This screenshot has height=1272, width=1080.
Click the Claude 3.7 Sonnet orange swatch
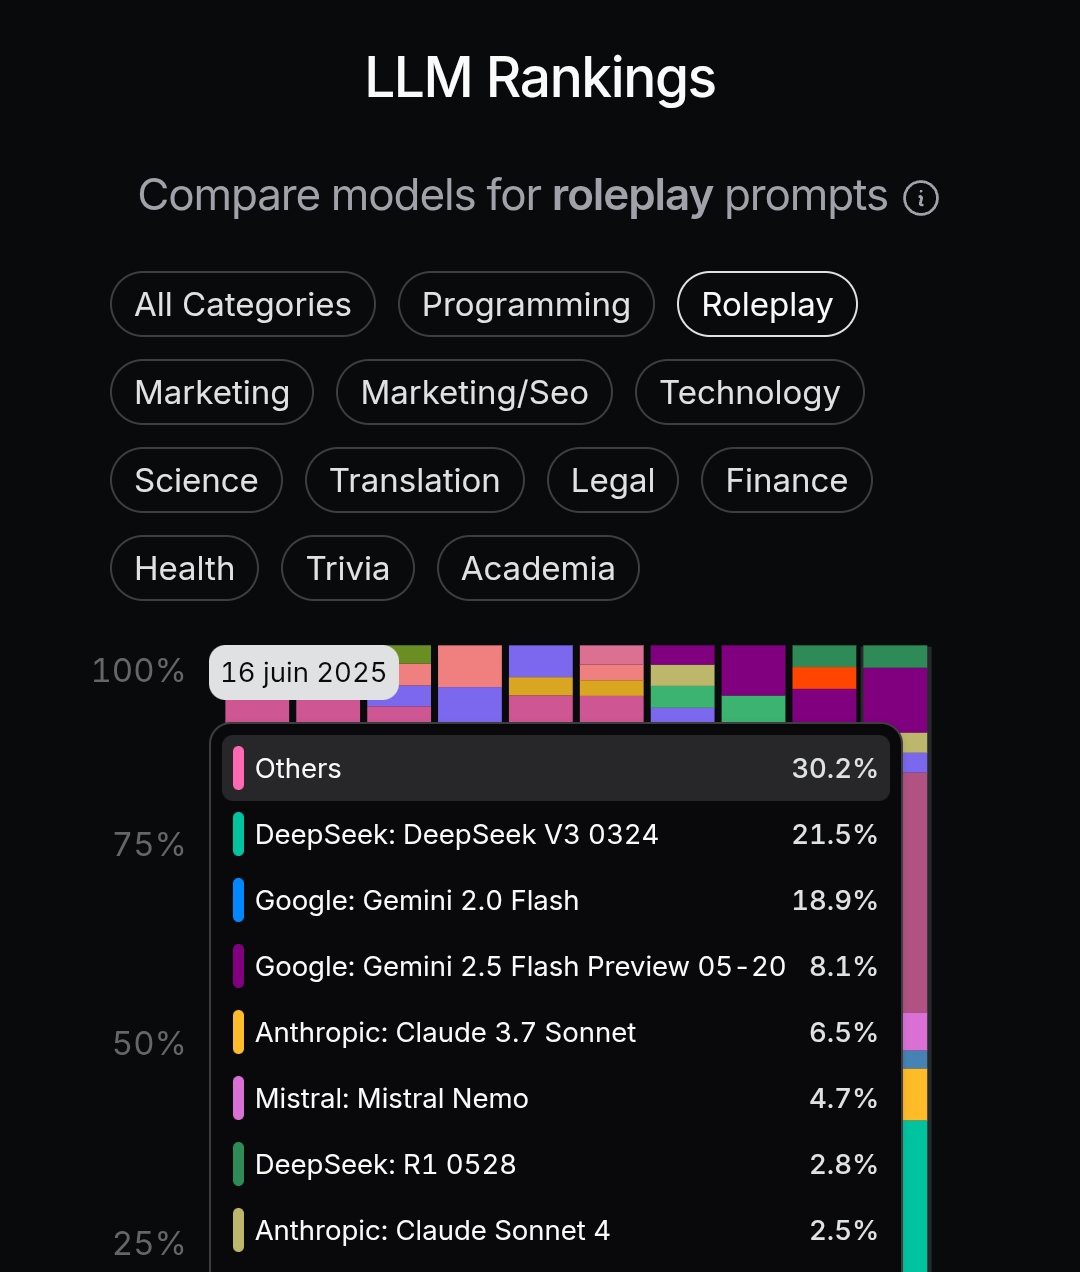coord(239,1032)
